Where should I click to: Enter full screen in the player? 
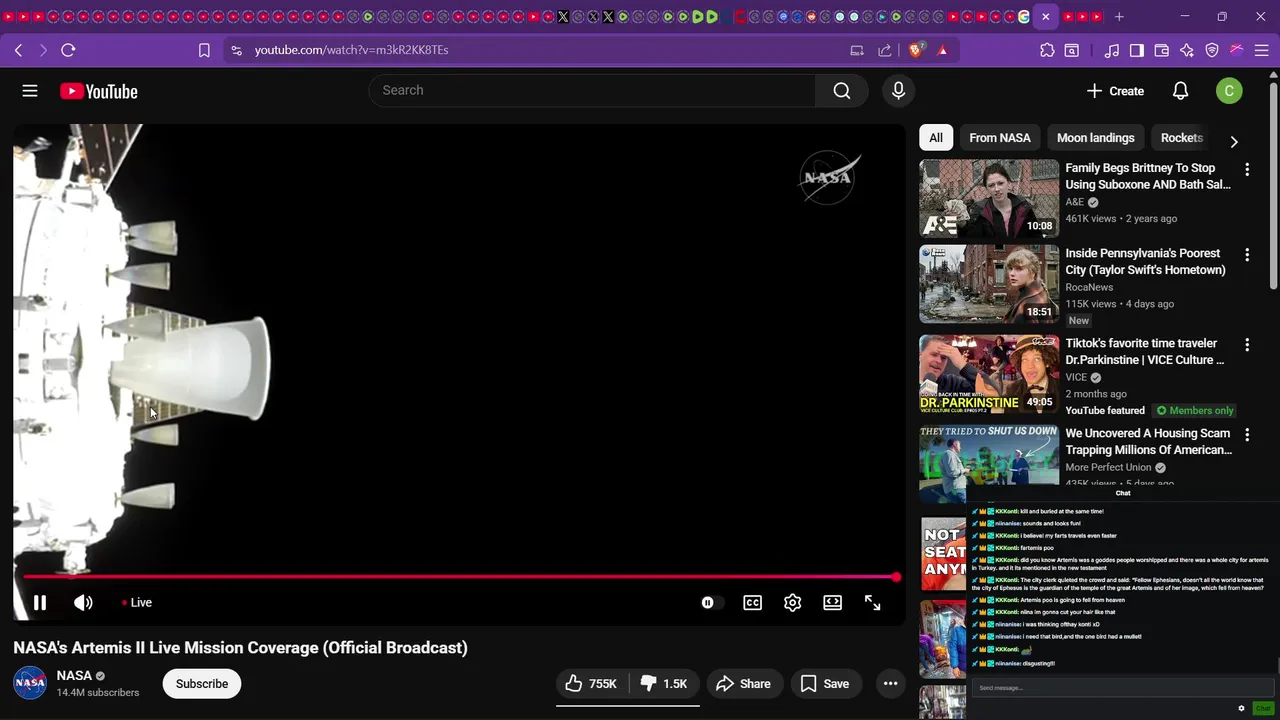872,602
